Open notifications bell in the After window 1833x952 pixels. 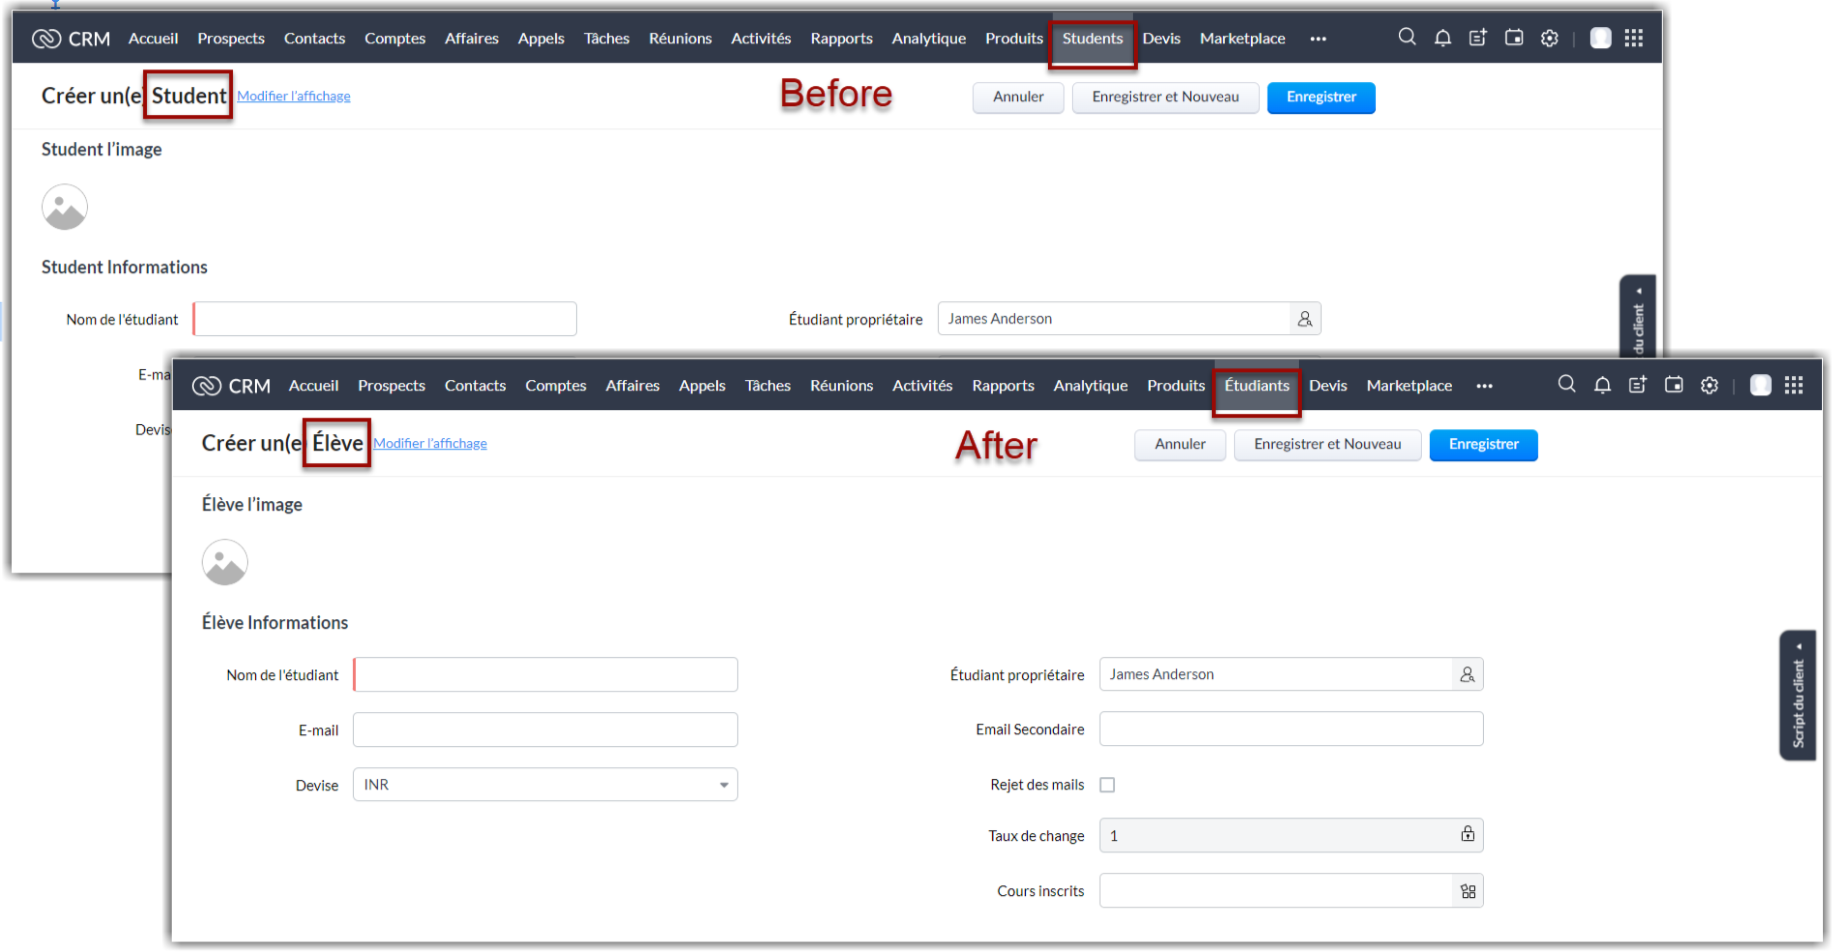1602,385
